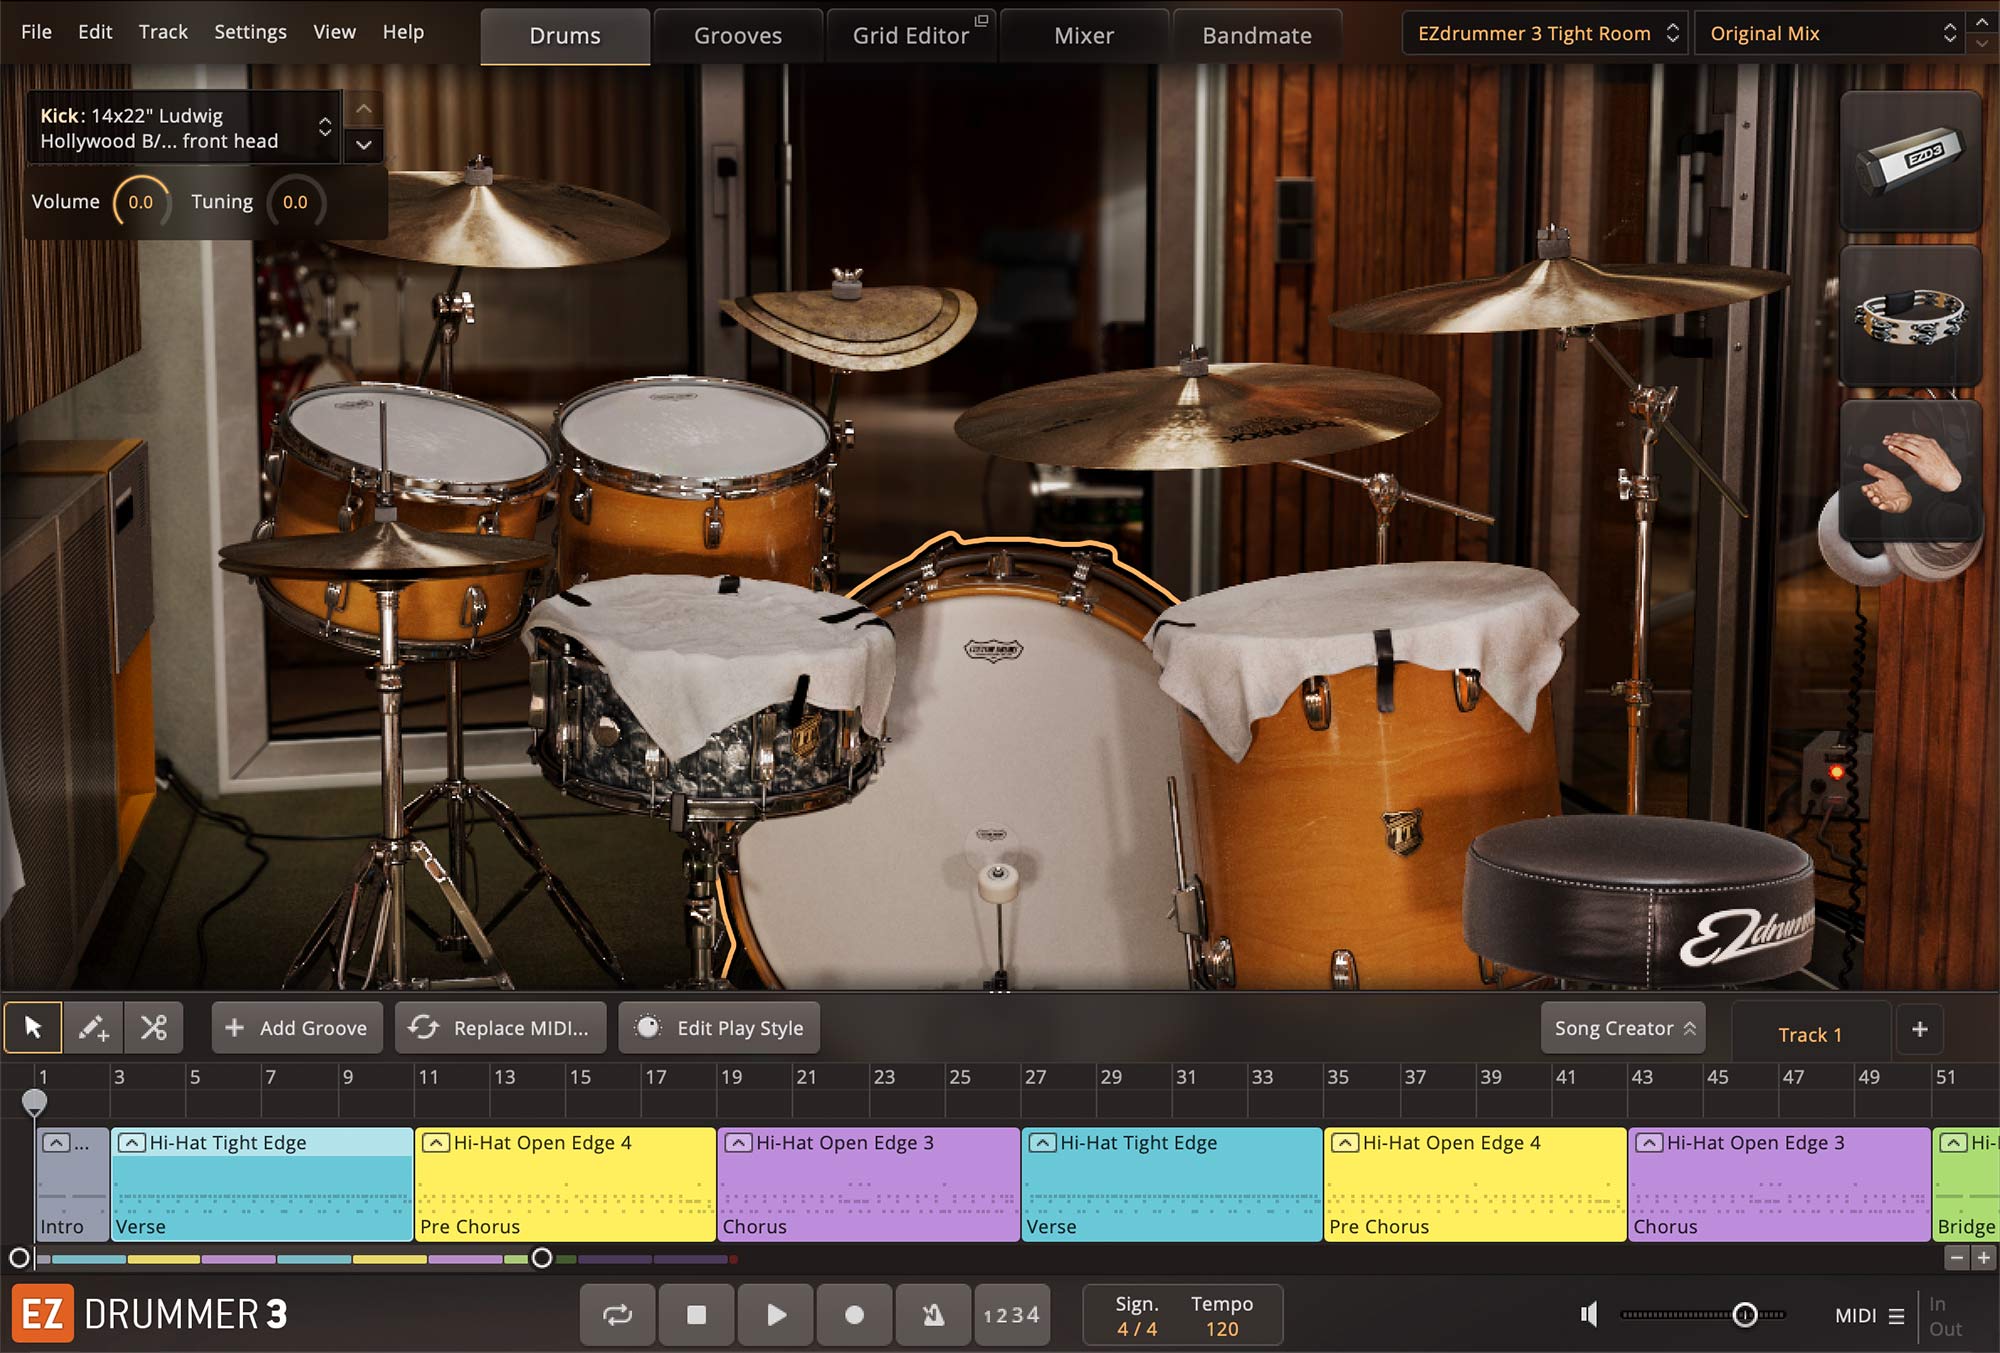
Task: Expand the Song Creator panel
Action: click(x=1623, y=1028)
